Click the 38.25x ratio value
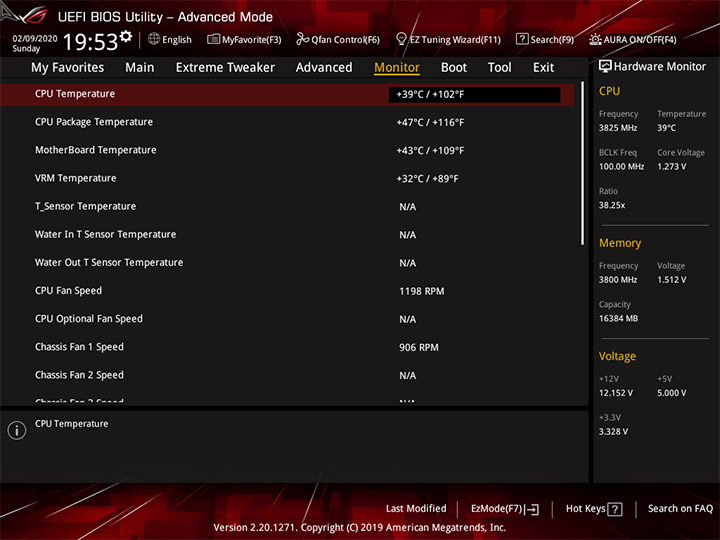Screen dimensions: 720x540 (x=612, y=205)
